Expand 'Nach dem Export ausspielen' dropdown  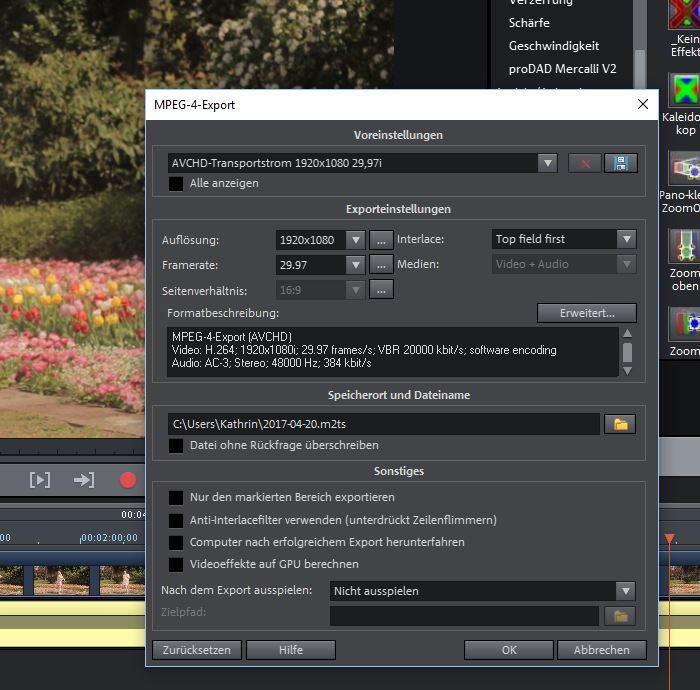click(483, 591)
